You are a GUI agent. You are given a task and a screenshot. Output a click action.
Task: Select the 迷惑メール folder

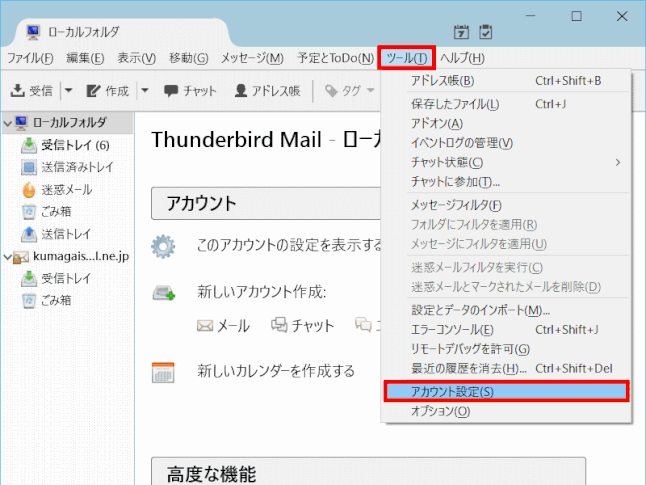click(56, 190)
